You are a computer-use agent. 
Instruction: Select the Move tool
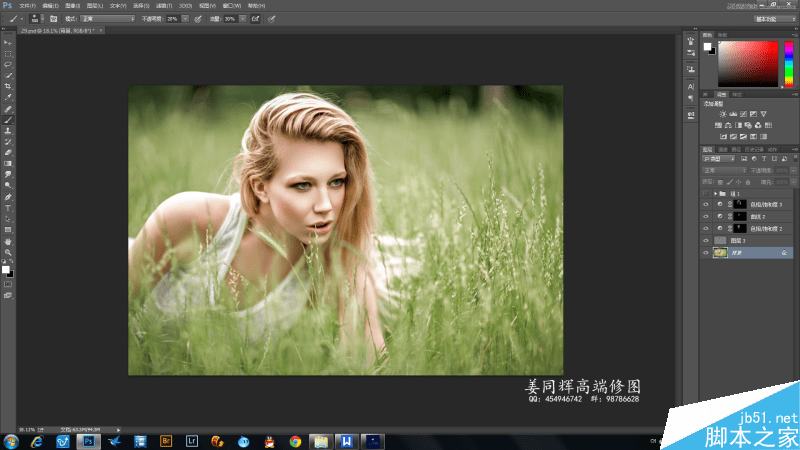pos(9,43)
